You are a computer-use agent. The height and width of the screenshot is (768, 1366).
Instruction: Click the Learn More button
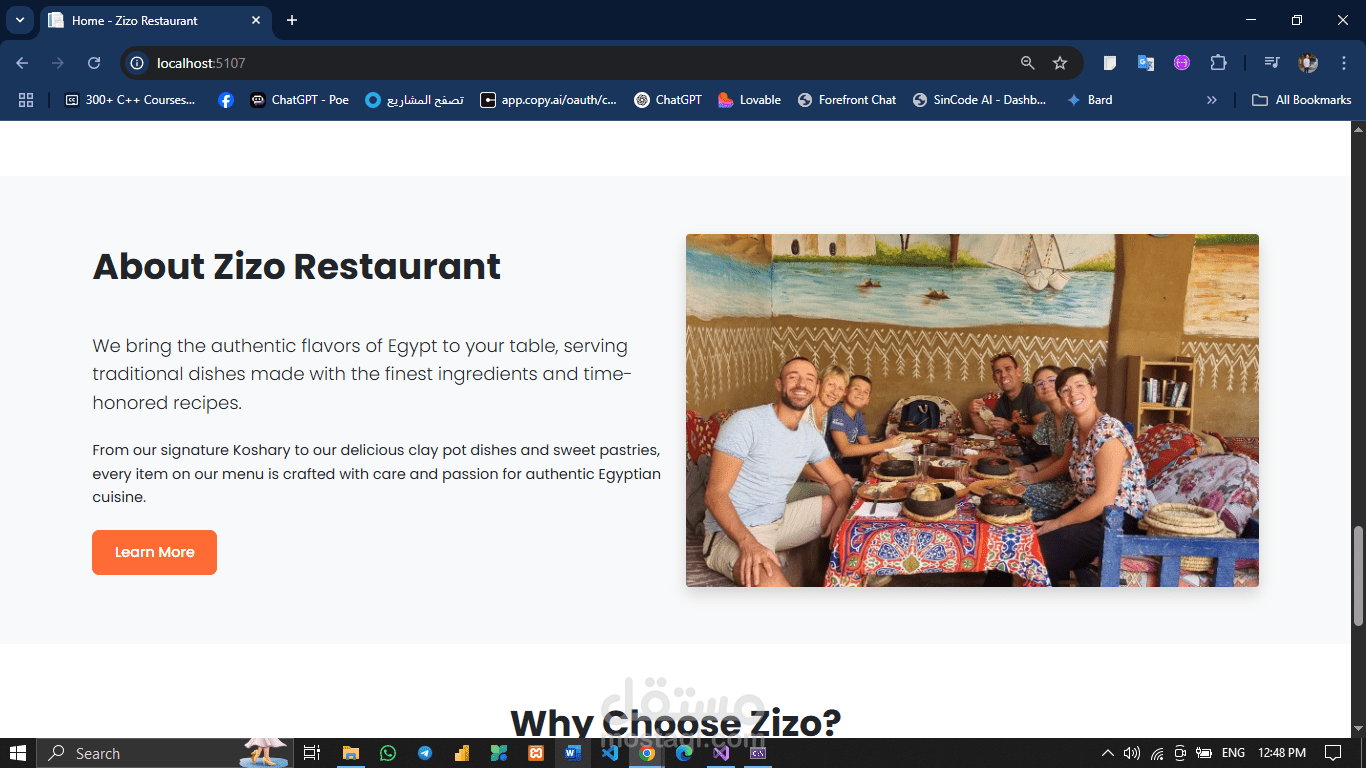pyautogui.click(x=154, y=552)
